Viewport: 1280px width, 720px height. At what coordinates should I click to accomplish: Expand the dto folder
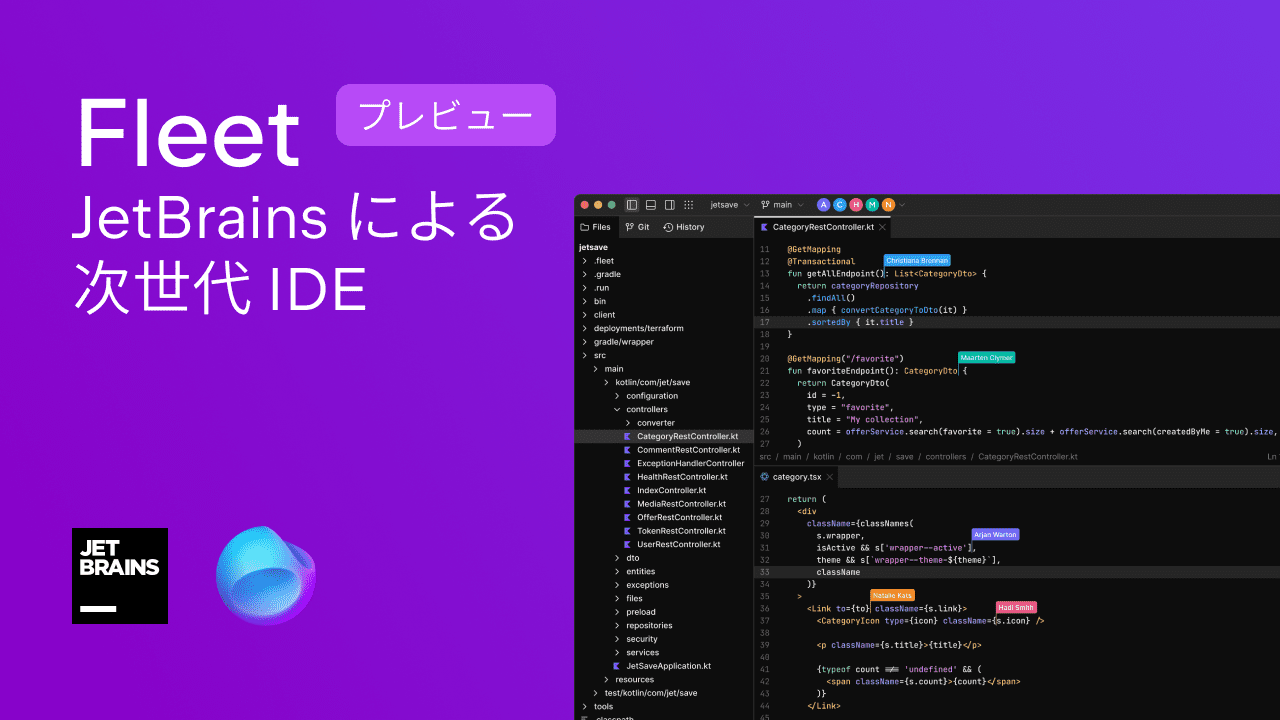(618, 558)
